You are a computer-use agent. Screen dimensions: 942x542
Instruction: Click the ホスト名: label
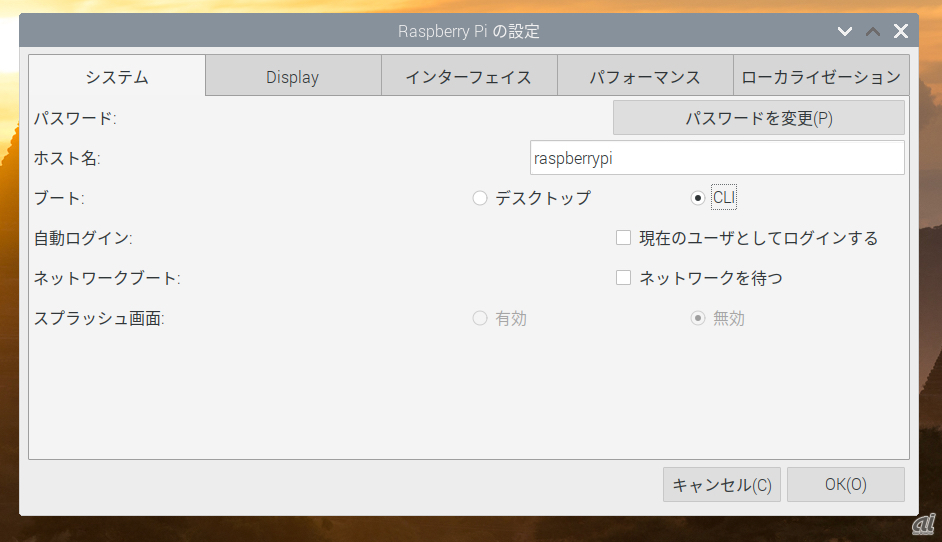tap(67, 158)
